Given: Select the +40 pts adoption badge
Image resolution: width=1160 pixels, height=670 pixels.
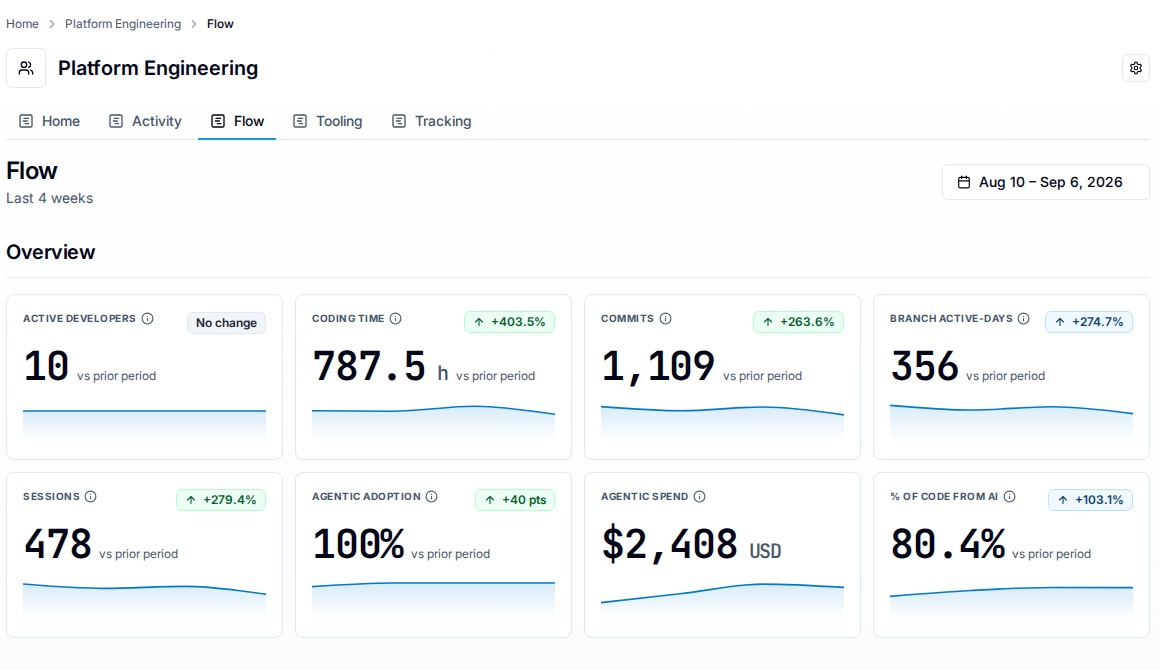Looking at the screenshot, I should 515,500.
